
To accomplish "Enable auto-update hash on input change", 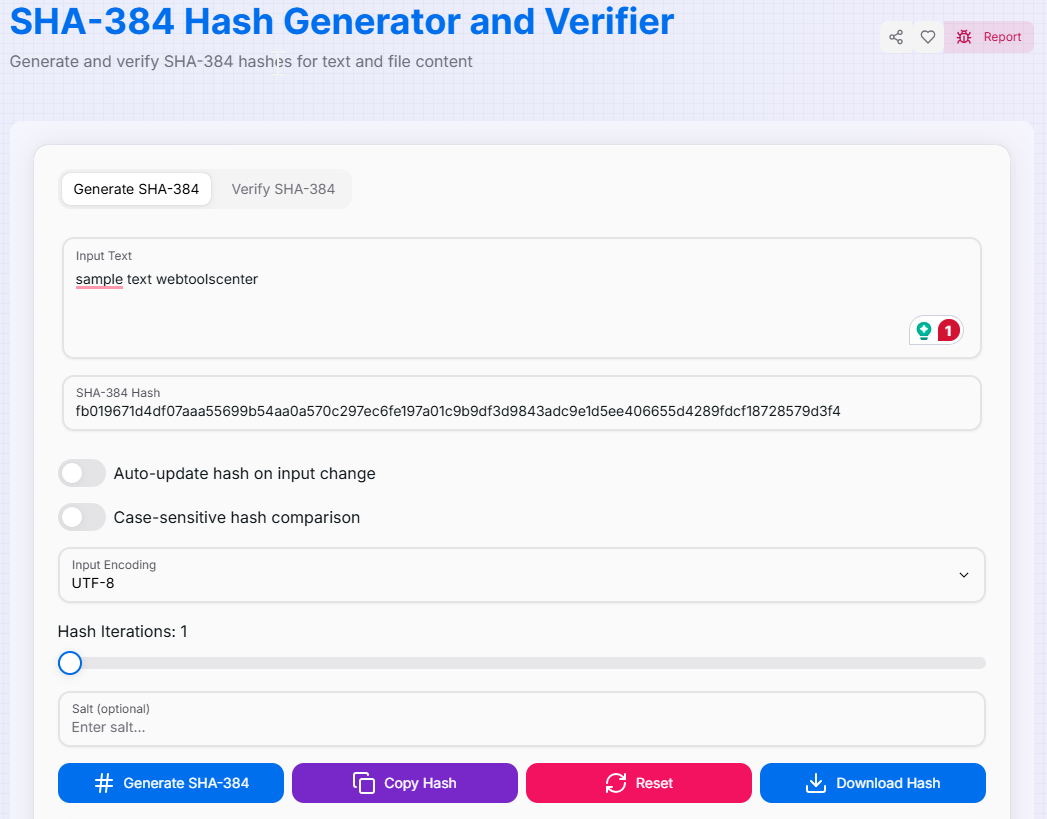I will pyautogui.click(x=82, y=472).
